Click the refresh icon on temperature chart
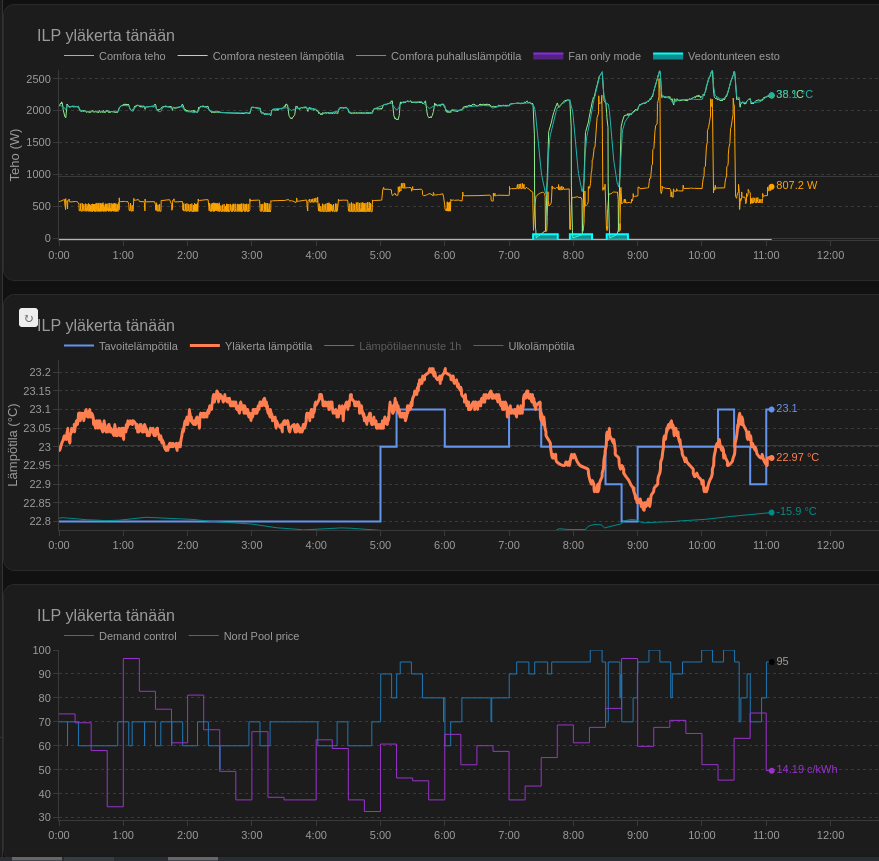Screen dimensions: 879x861 tap(28, 318)
